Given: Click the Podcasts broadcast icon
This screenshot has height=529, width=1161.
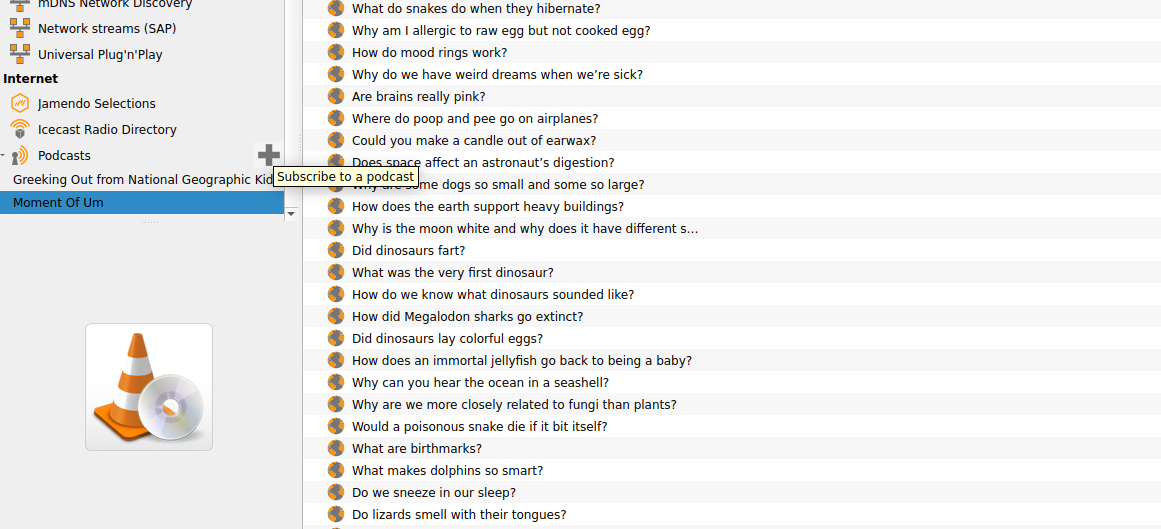Looking at the screenshot, I should [20, 156].
